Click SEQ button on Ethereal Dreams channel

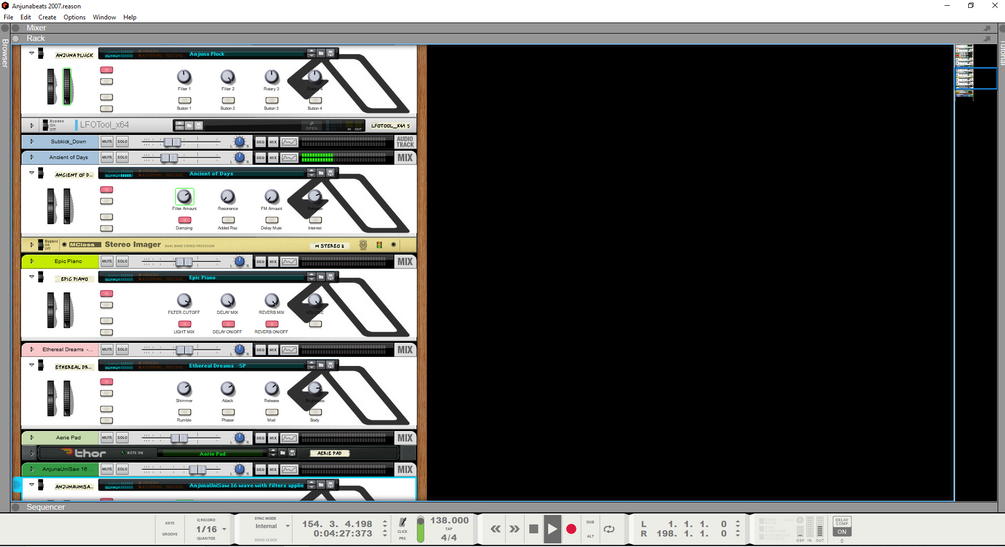coord(260,349)
